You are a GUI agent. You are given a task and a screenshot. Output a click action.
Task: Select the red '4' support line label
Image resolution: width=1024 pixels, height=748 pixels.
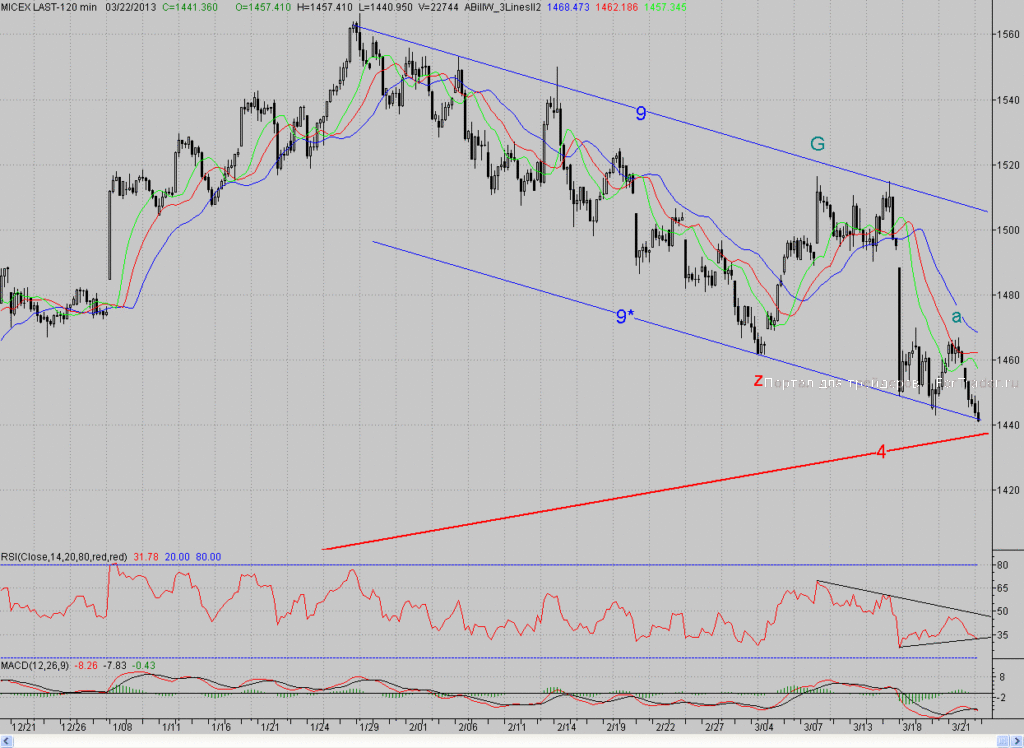coord(881,451)
